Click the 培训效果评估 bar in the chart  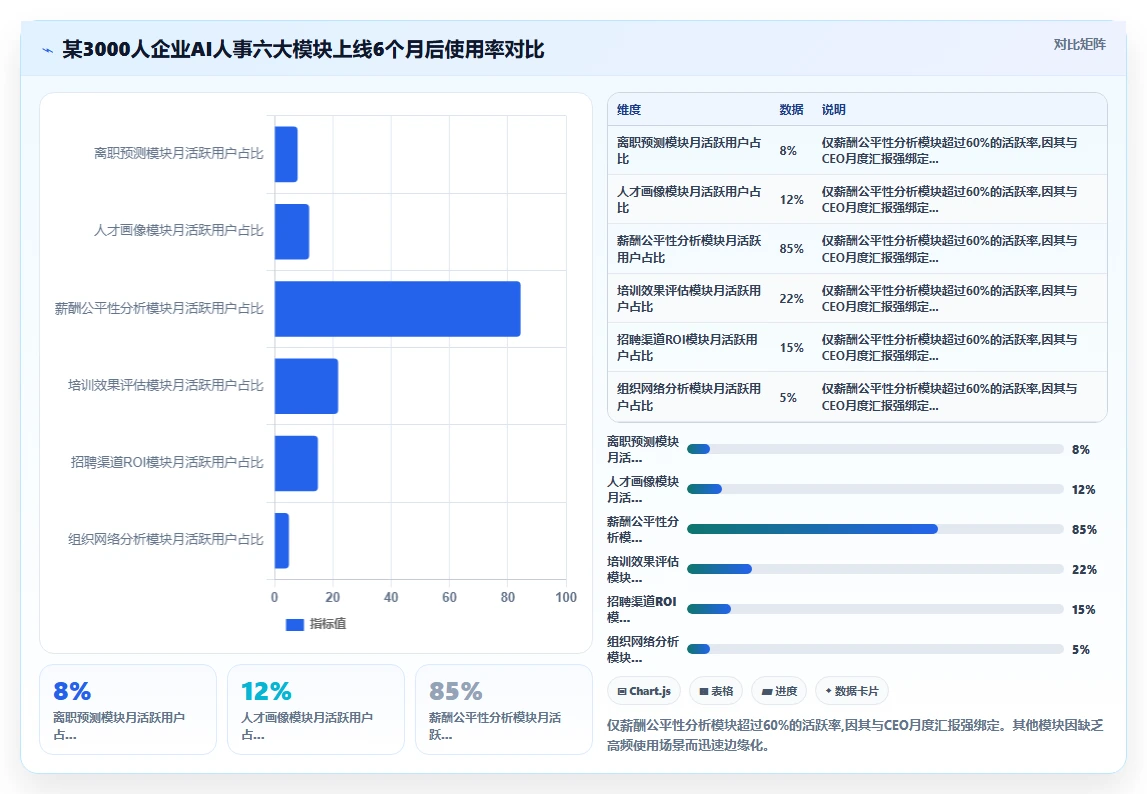click(307, 386)
